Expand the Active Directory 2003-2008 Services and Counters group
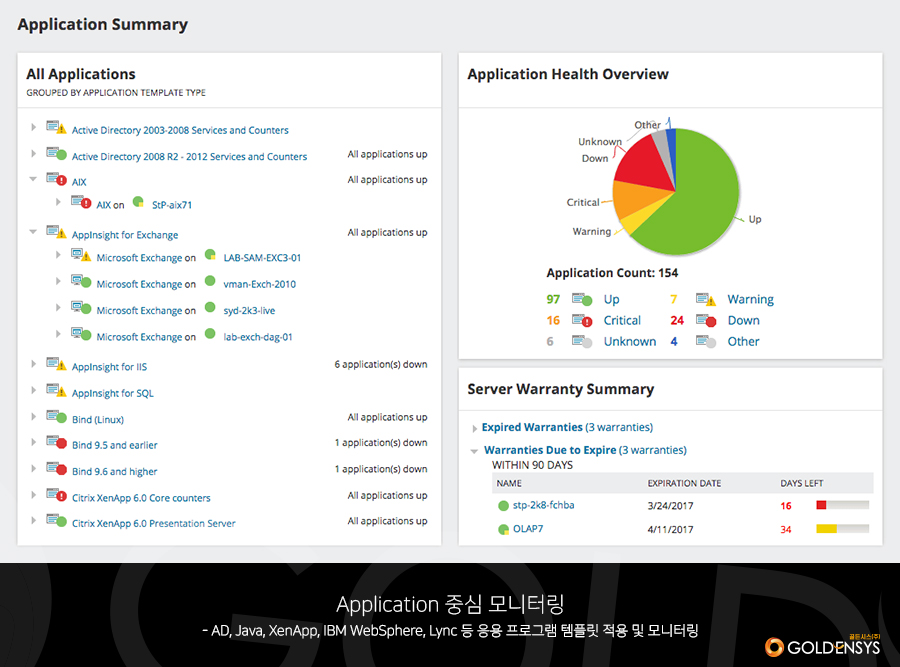 [33, 127]
